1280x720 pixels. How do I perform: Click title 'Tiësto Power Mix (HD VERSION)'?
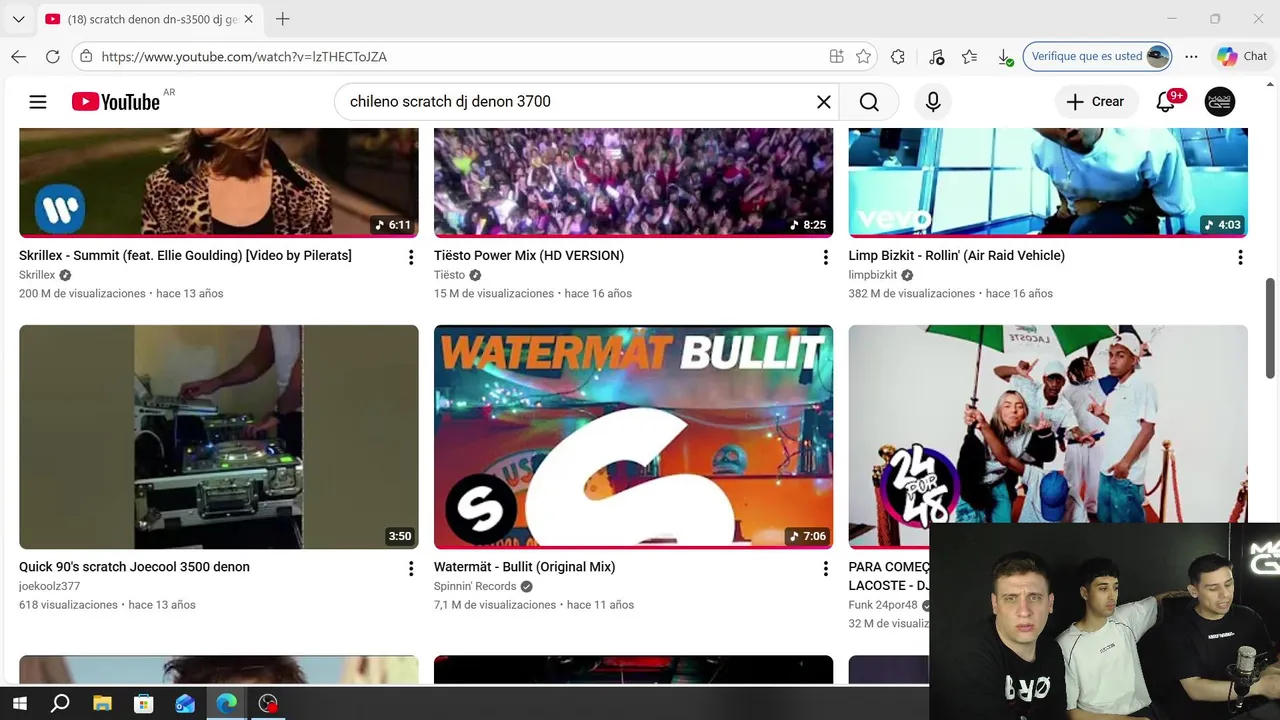pyautogui.click(x=529, y=256)
